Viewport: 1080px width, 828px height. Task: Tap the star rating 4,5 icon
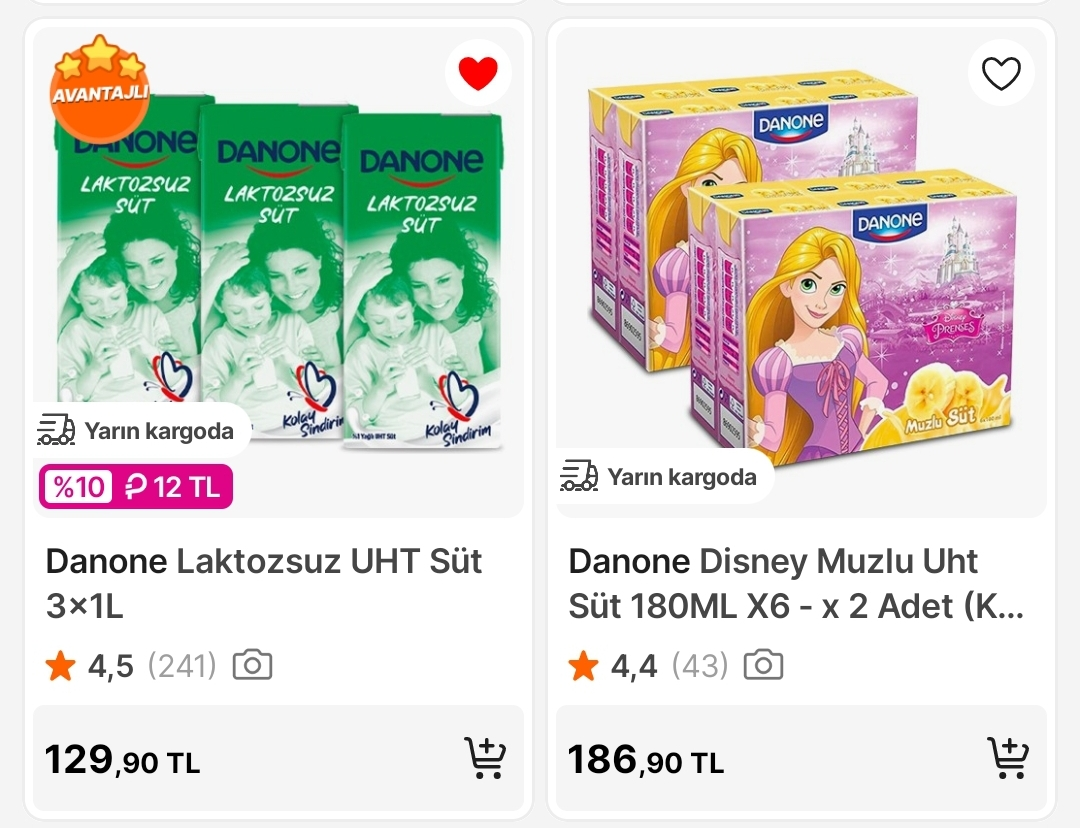click(61, 666)
